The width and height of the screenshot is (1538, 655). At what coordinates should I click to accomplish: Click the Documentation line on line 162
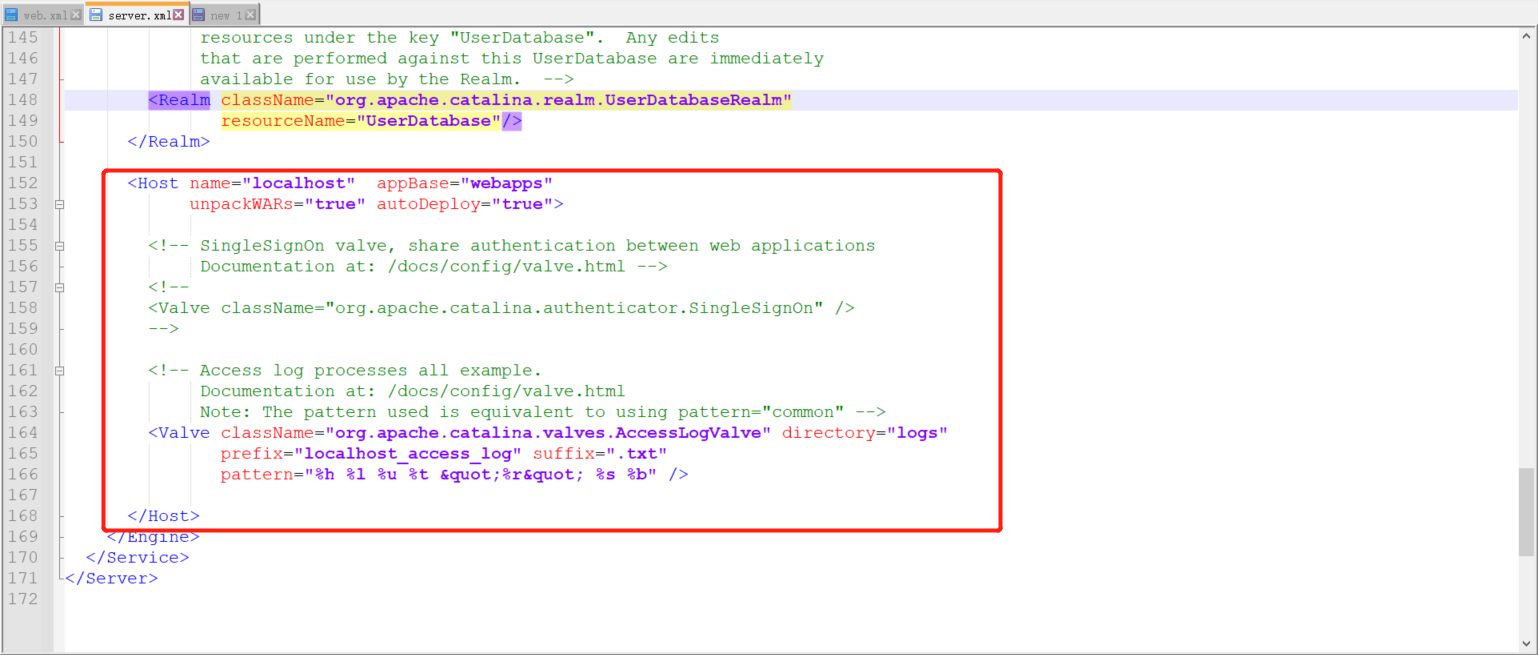tap(413, 391)
